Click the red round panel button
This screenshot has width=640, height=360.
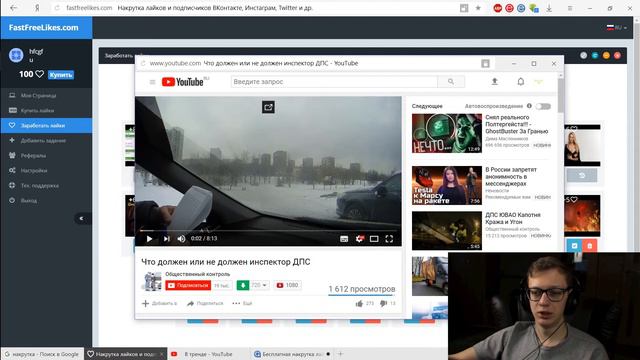pyautogui.click(x=618, y=56)
